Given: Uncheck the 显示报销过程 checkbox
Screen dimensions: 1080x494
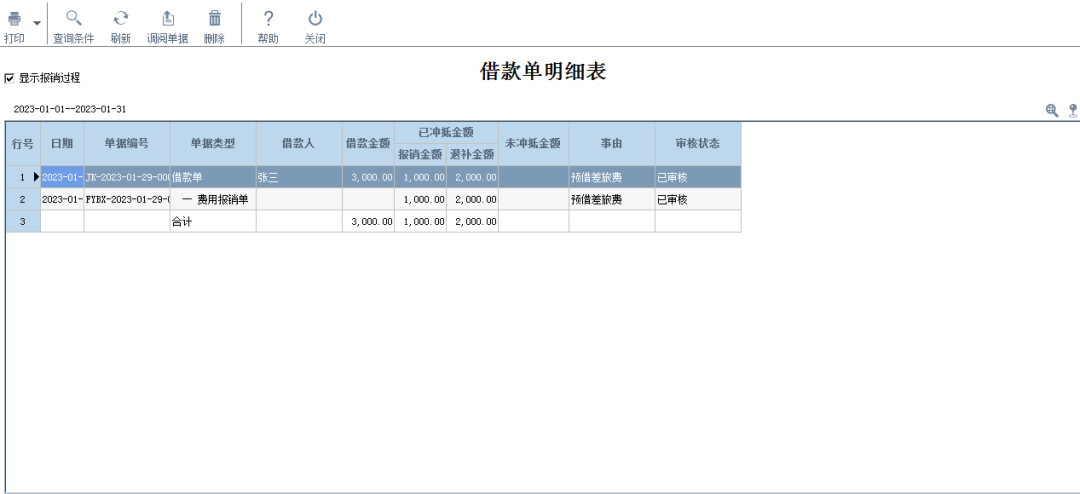Looking at the screenshot, I should (10, 78).
